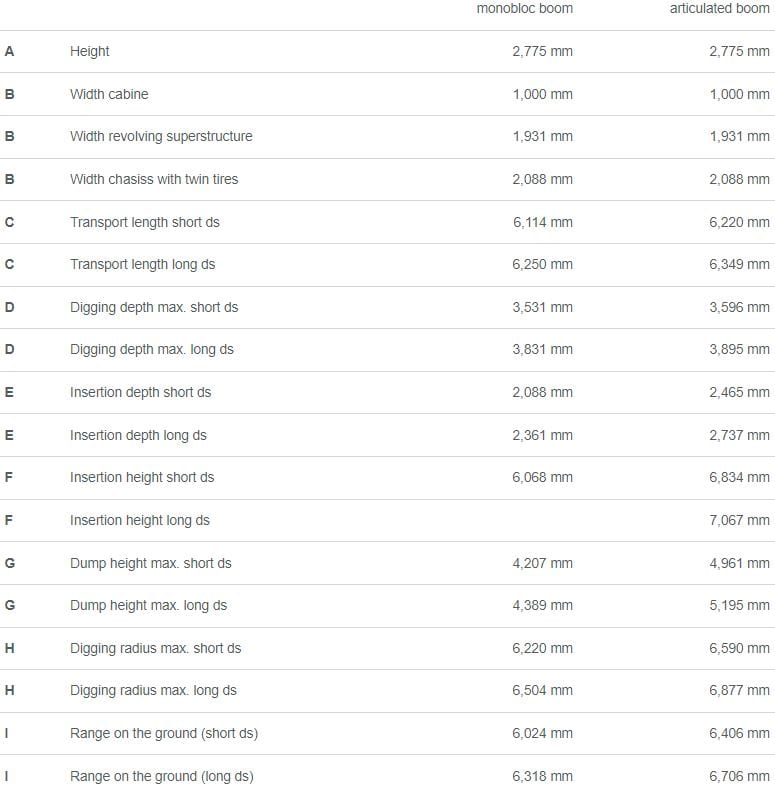Select the 6,877 mm digging radius value

coord(739,691)
